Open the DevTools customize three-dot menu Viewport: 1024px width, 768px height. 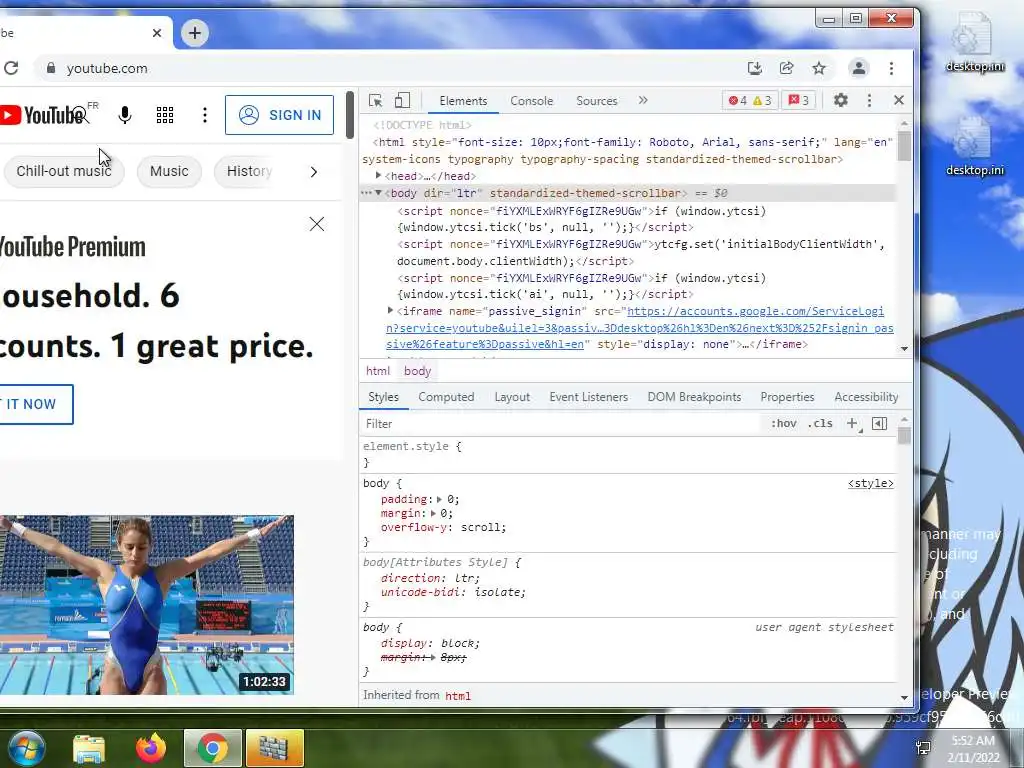(869, 100)
